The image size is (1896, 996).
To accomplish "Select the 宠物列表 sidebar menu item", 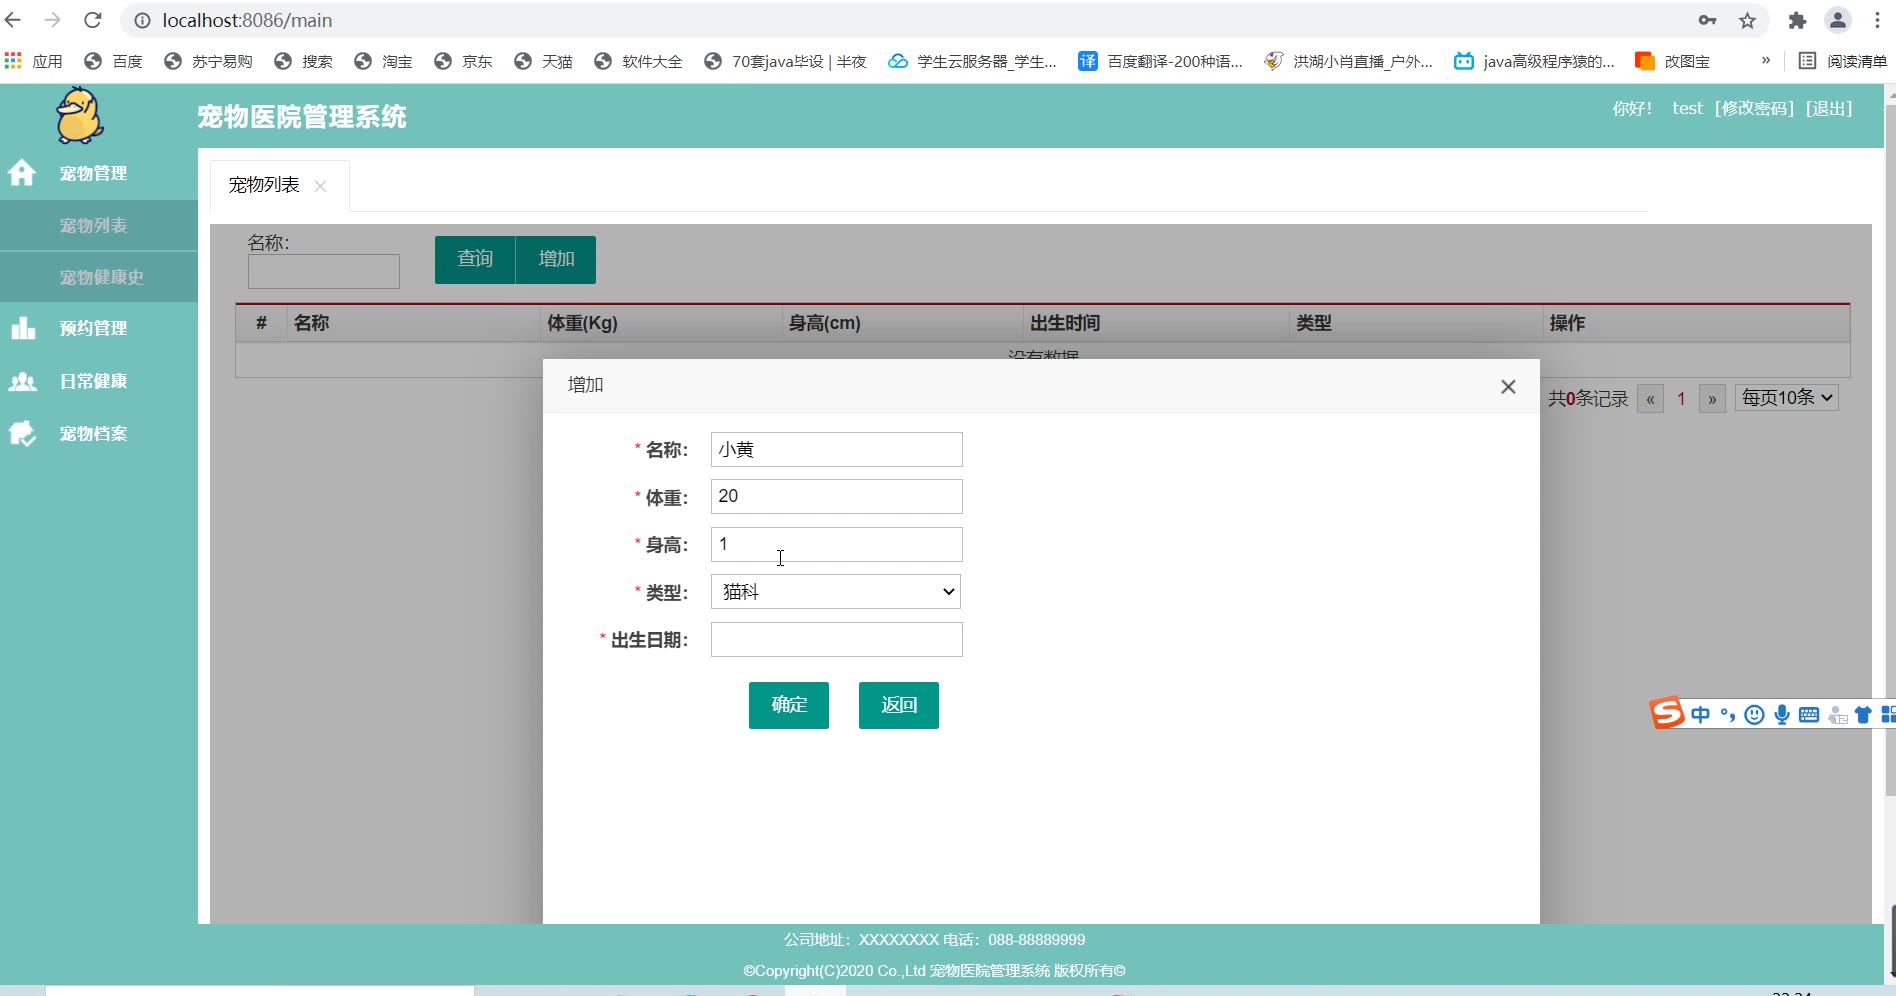I will (93, 225).
